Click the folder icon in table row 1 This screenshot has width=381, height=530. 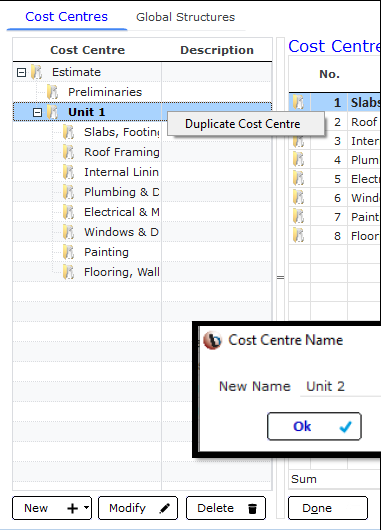point(299,102)
